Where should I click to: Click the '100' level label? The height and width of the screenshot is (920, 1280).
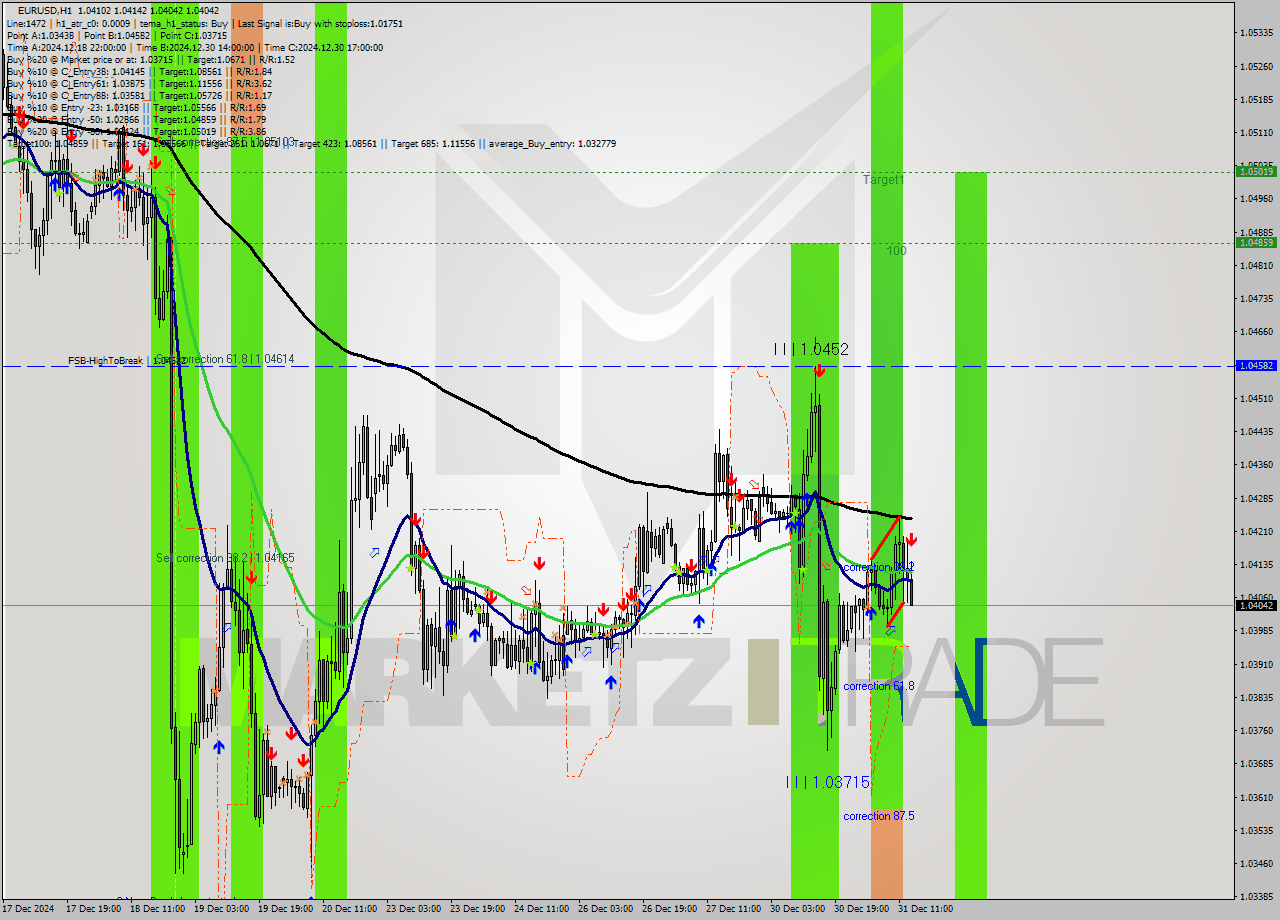pyautogui.click(x=896, y=251)
